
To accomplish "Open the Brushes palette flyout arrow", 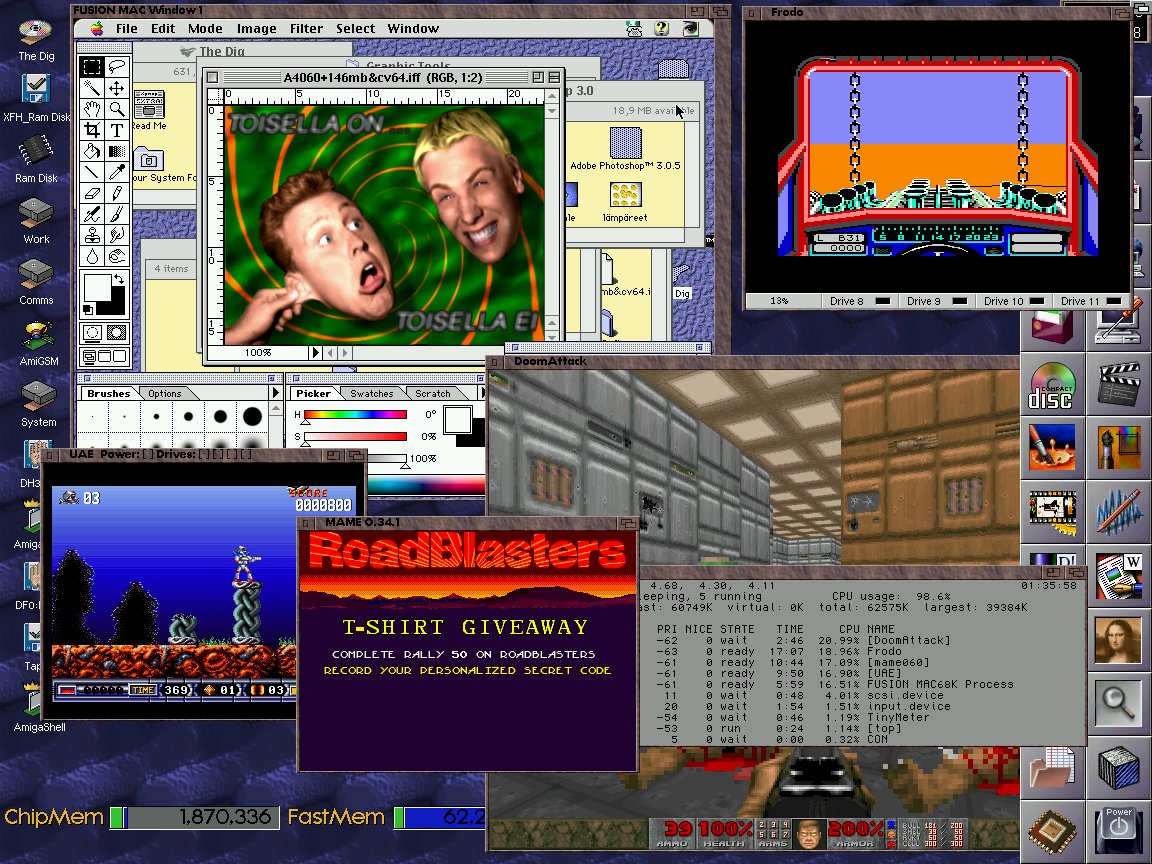I will coord(276,393).
